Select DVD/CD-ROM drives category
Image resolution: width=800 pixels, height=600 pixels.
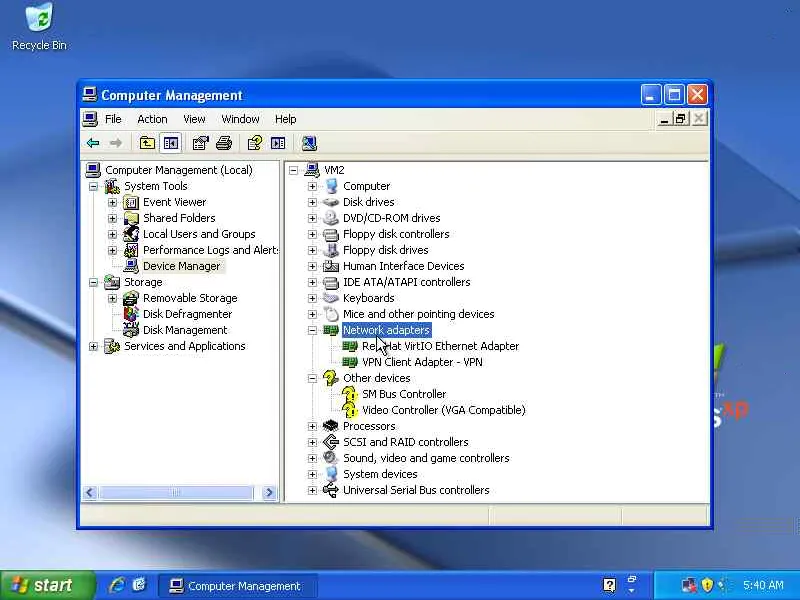391,218
